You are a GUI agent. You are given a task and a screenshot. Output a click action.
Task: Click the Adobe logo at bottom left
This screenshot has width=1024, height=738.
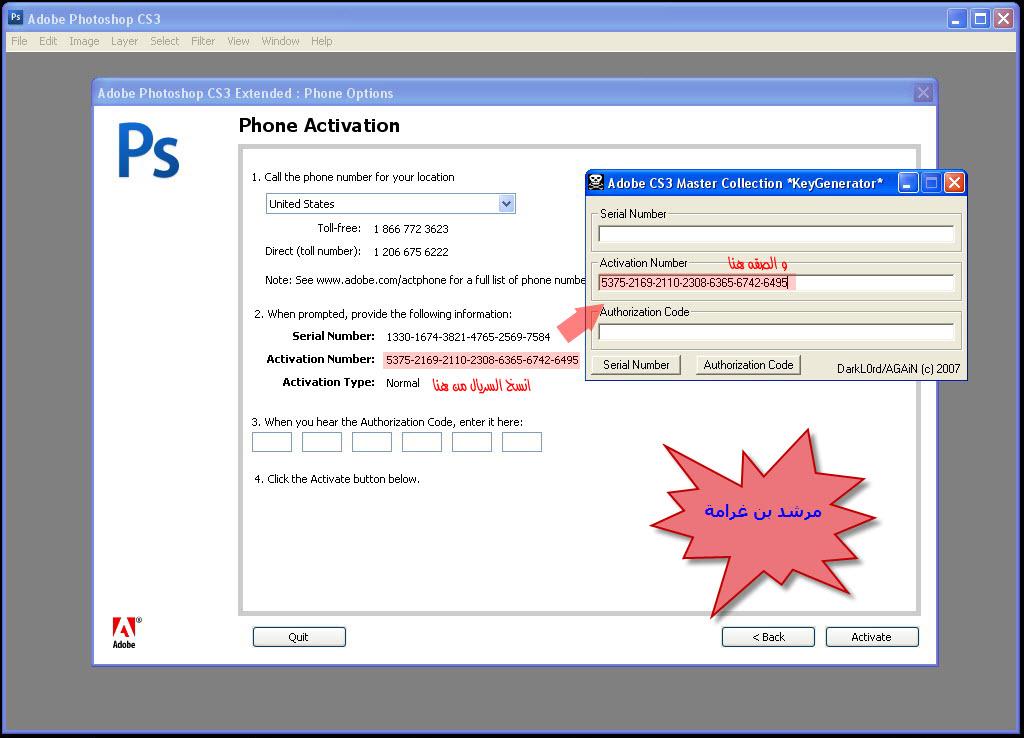pos(125,632)
